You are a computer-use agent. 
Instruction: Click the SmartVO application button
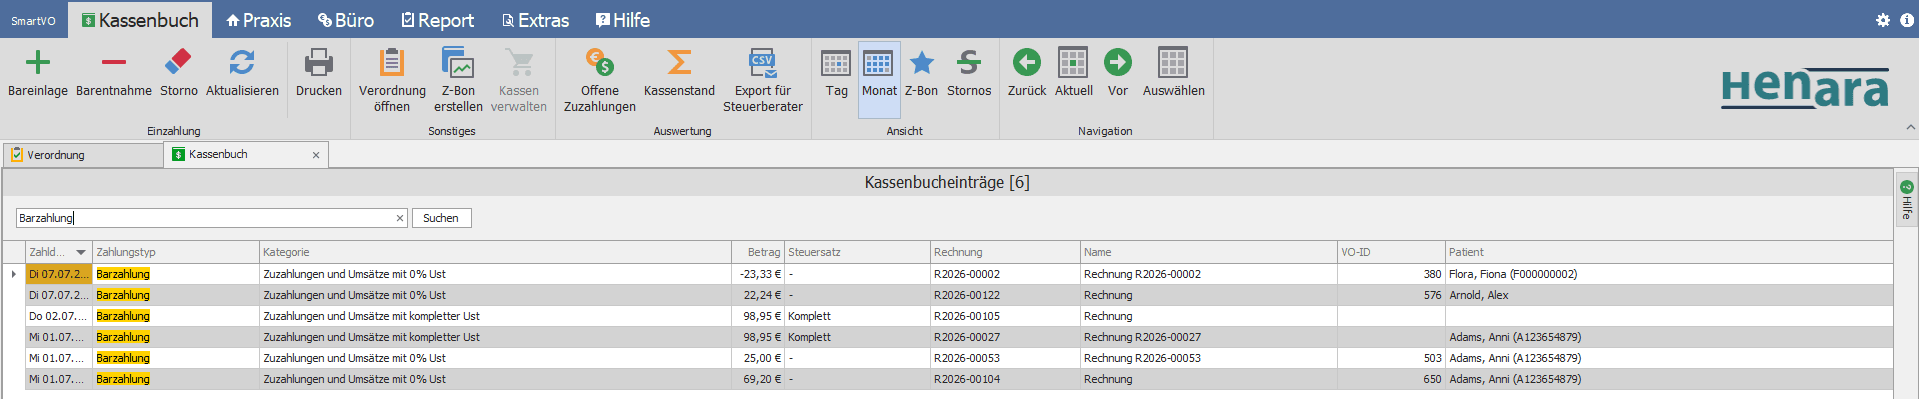click(33, 20)
